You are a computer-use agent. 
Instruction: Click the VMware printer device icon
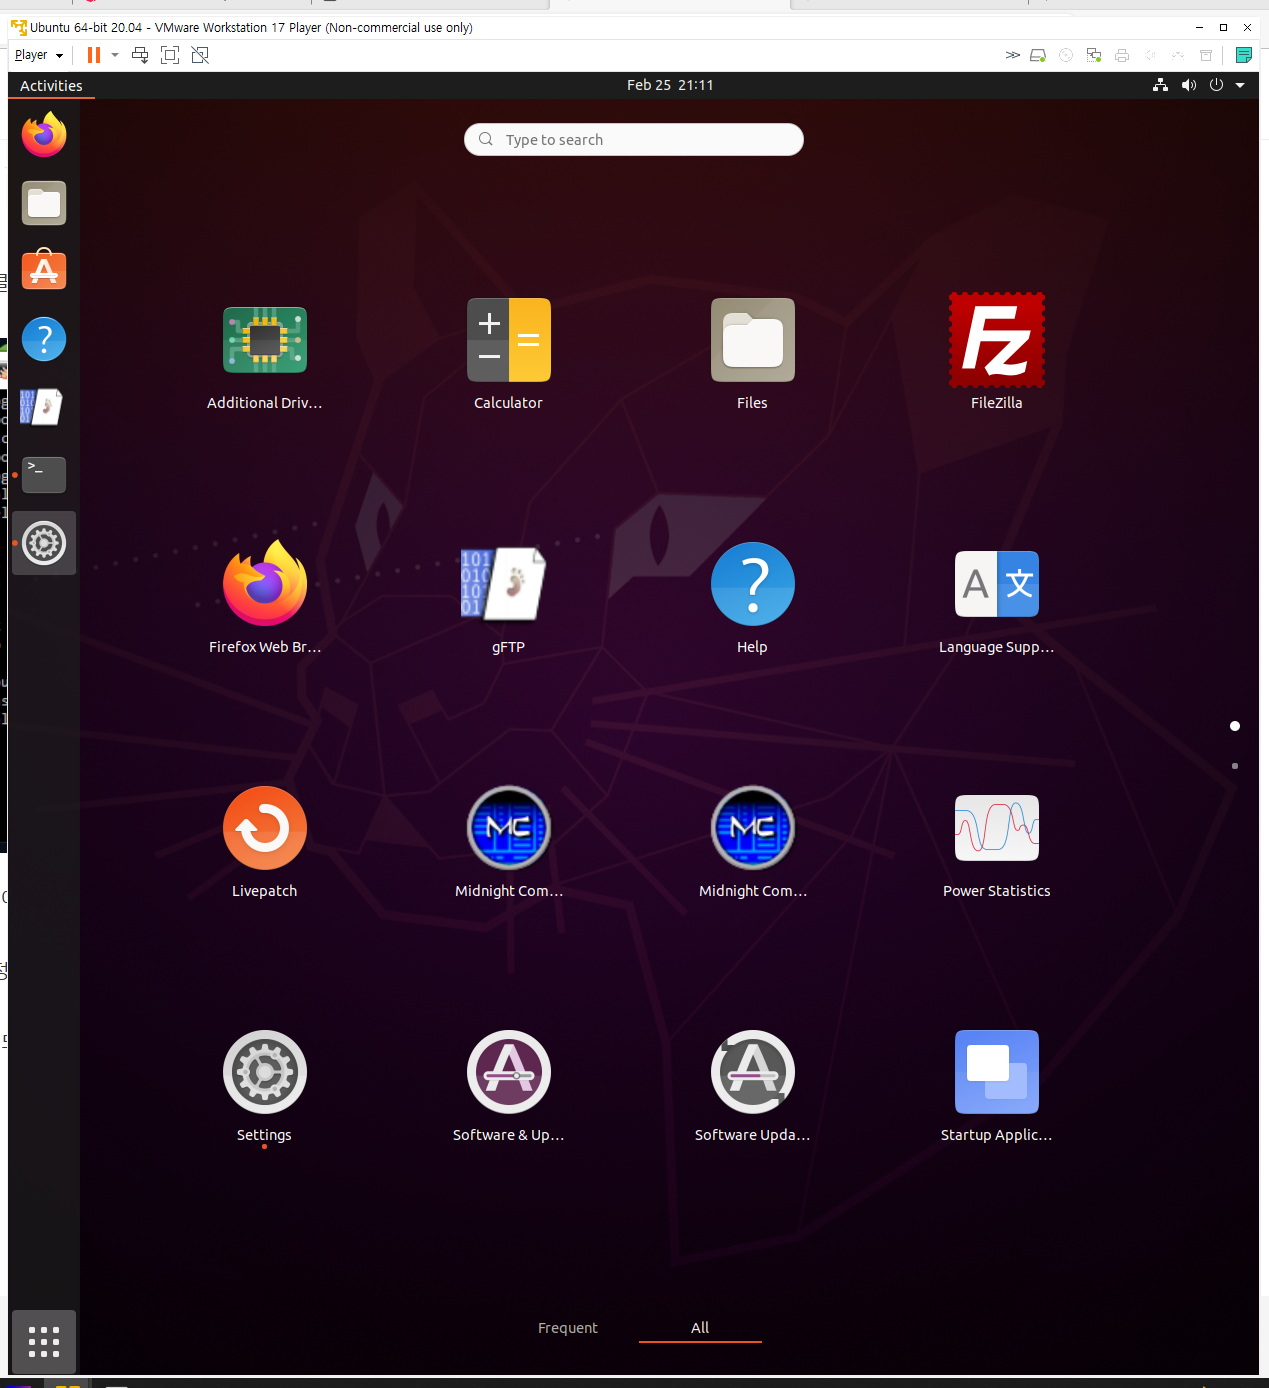point(1122,55)
